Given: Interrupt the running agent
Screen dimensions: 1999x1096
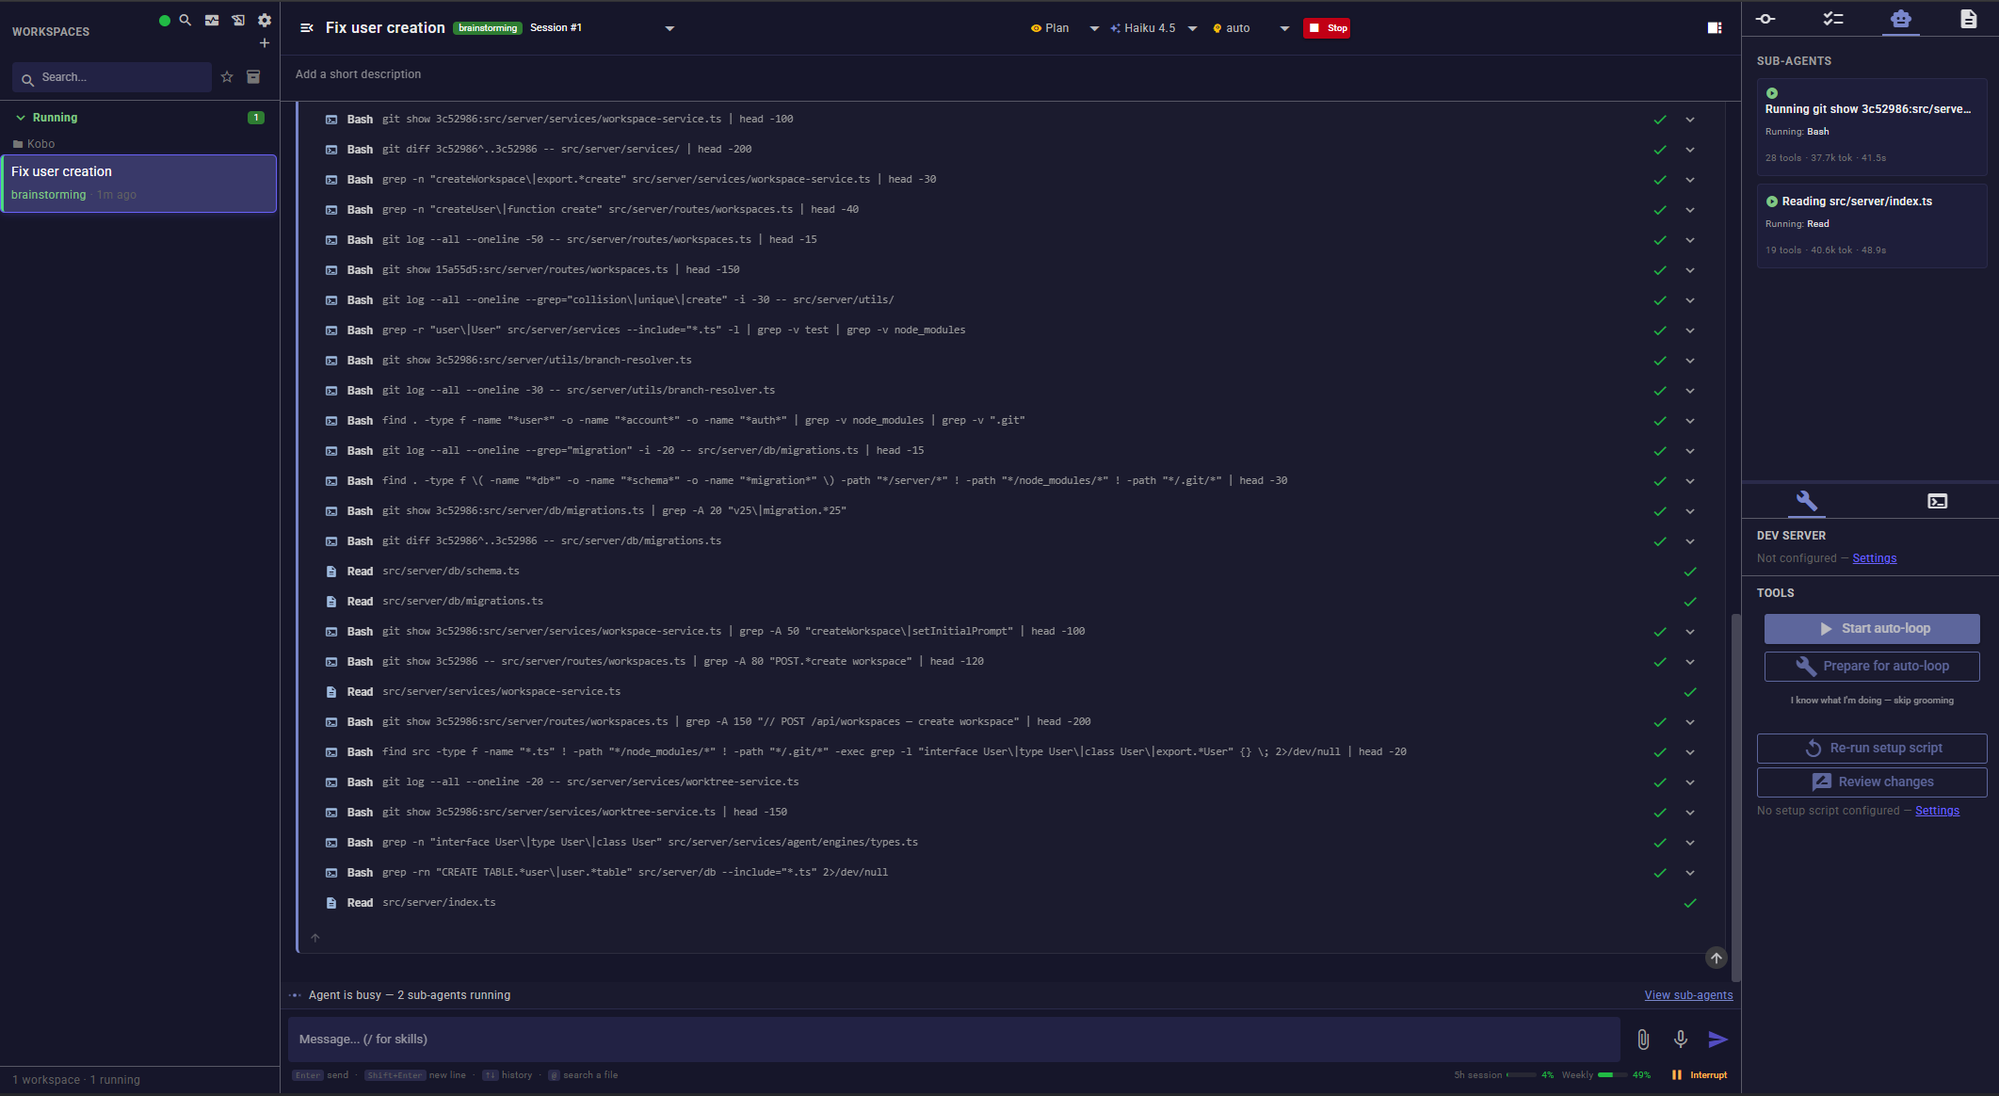Looking at the screenshot, I should 1700,1075.
